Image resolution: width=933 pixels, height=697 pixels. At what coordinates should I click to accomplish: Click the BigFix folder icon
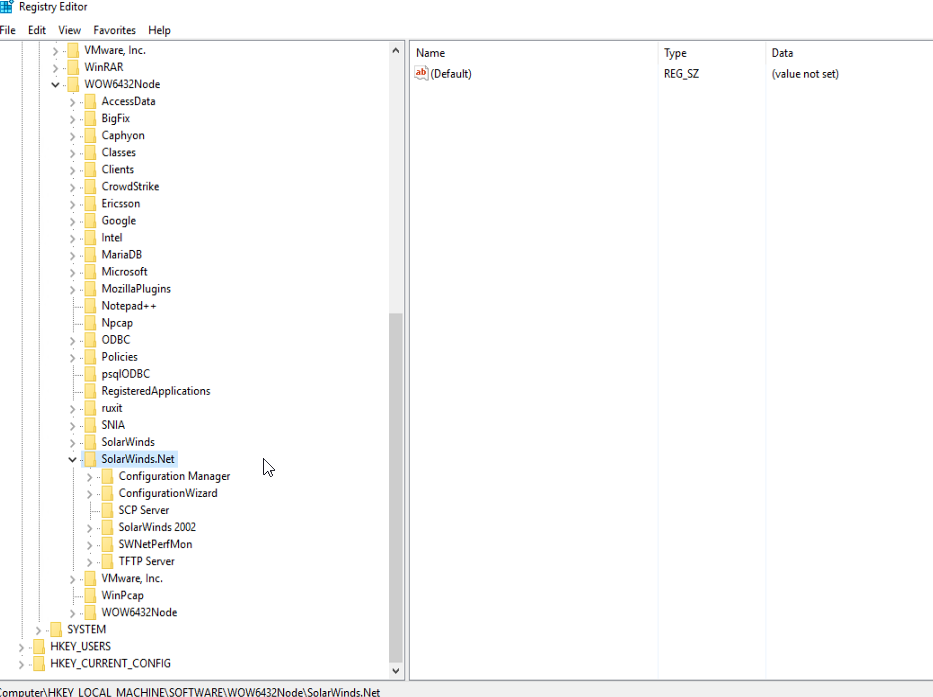(90, 118)
